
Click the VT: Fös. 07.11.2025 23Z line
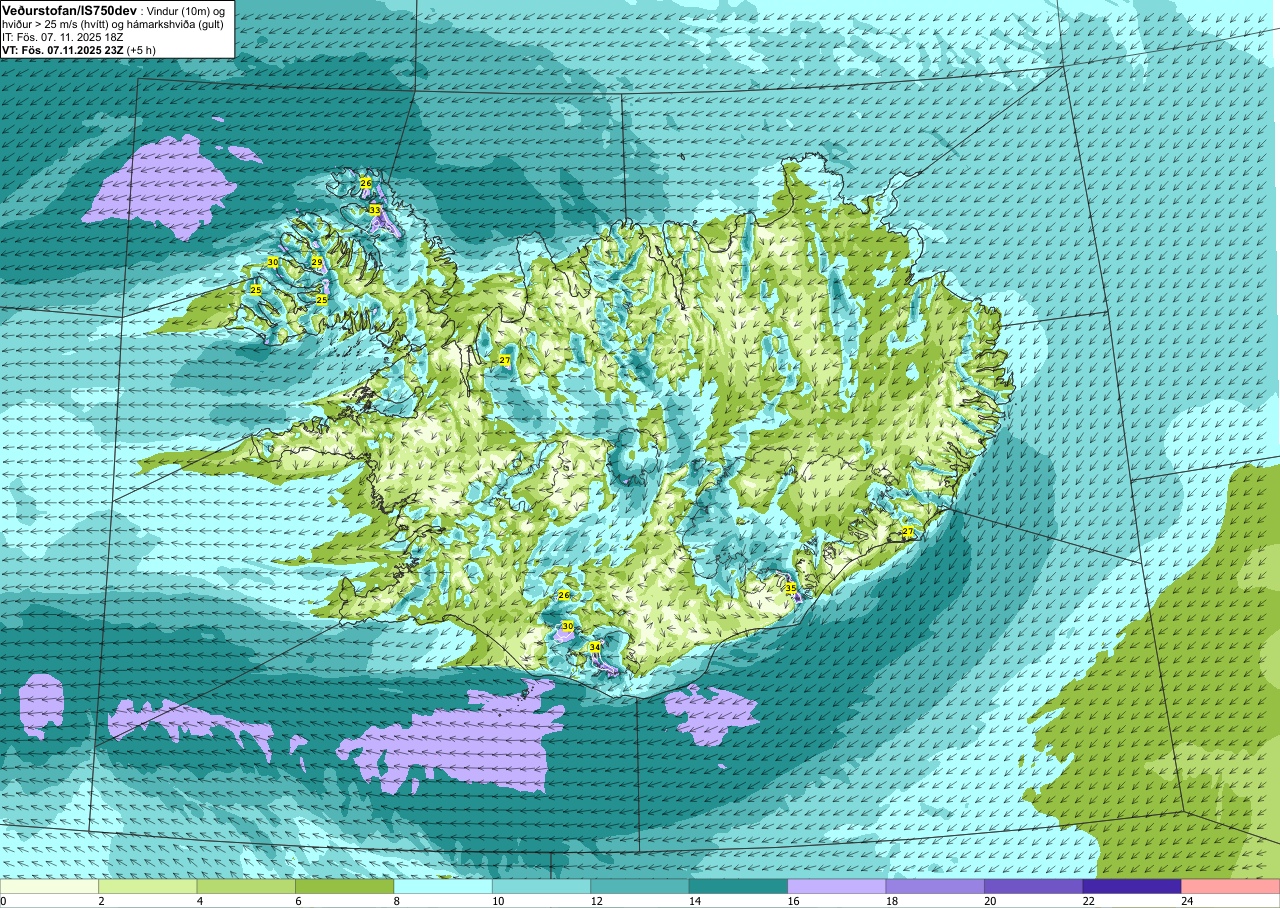(65, 50)
